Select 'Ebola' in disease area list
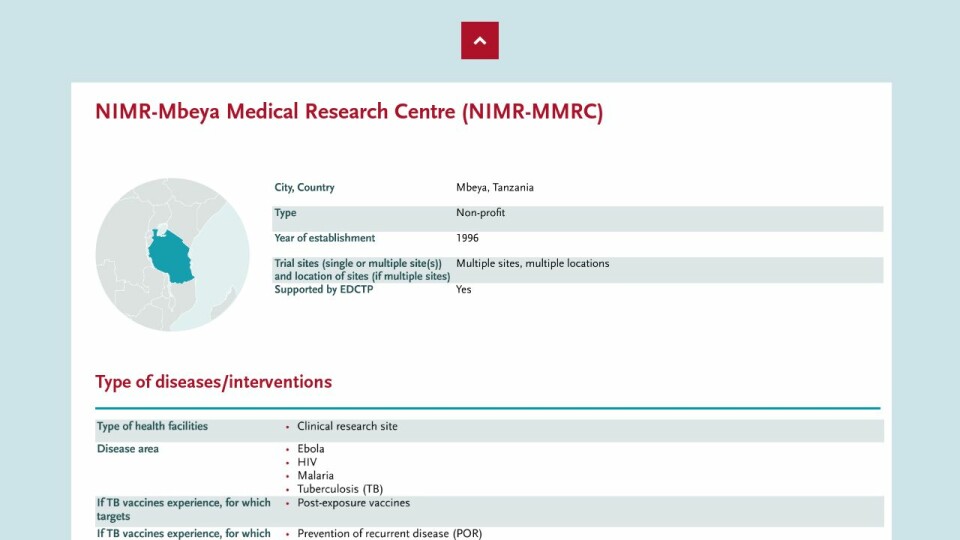This screenshot has width=960, height=540. tap(310, 449)
